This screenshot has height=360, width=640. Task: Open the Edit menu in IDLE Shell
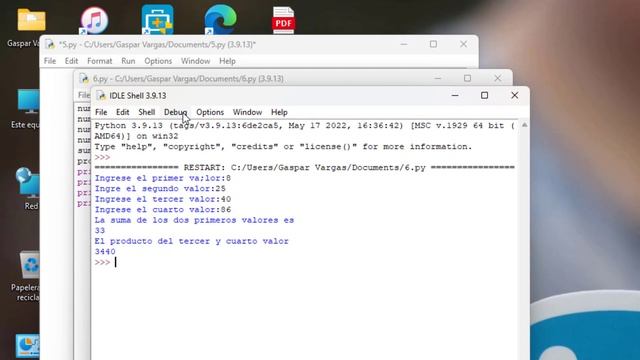click(x=122, y=112)
